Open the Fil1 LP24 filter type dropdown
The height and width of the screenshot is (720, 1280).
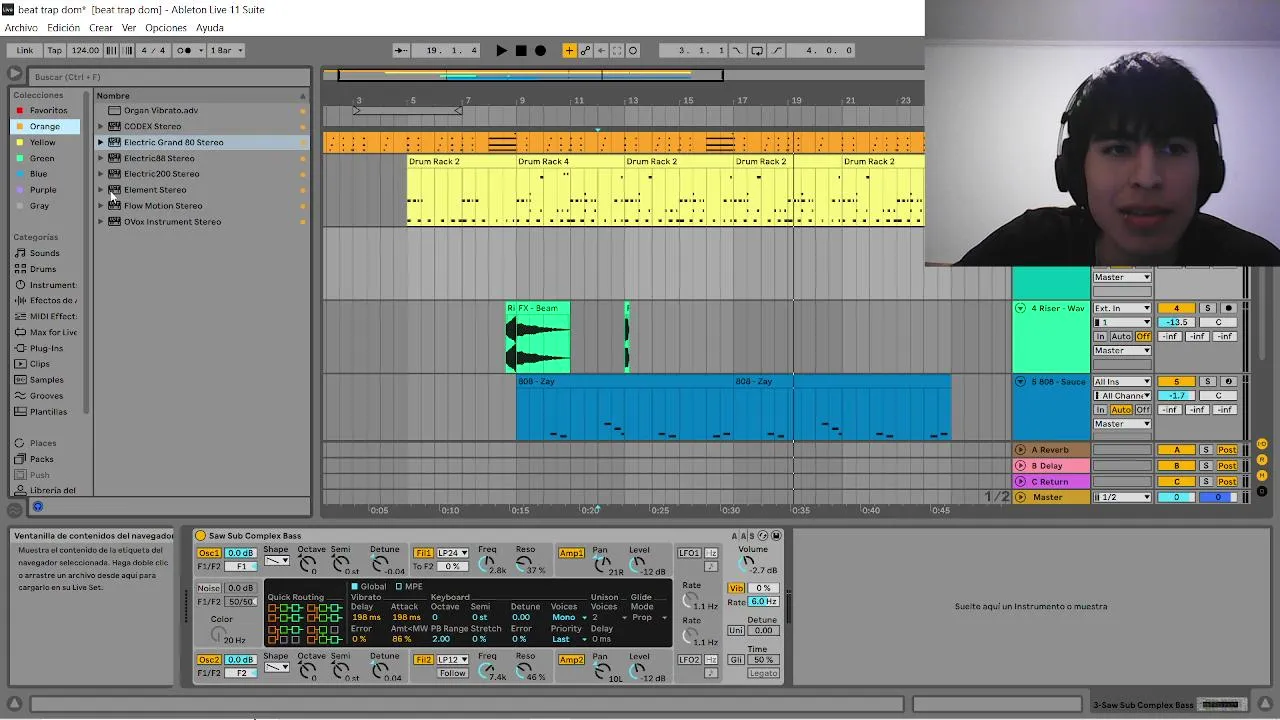pos(453,553)
